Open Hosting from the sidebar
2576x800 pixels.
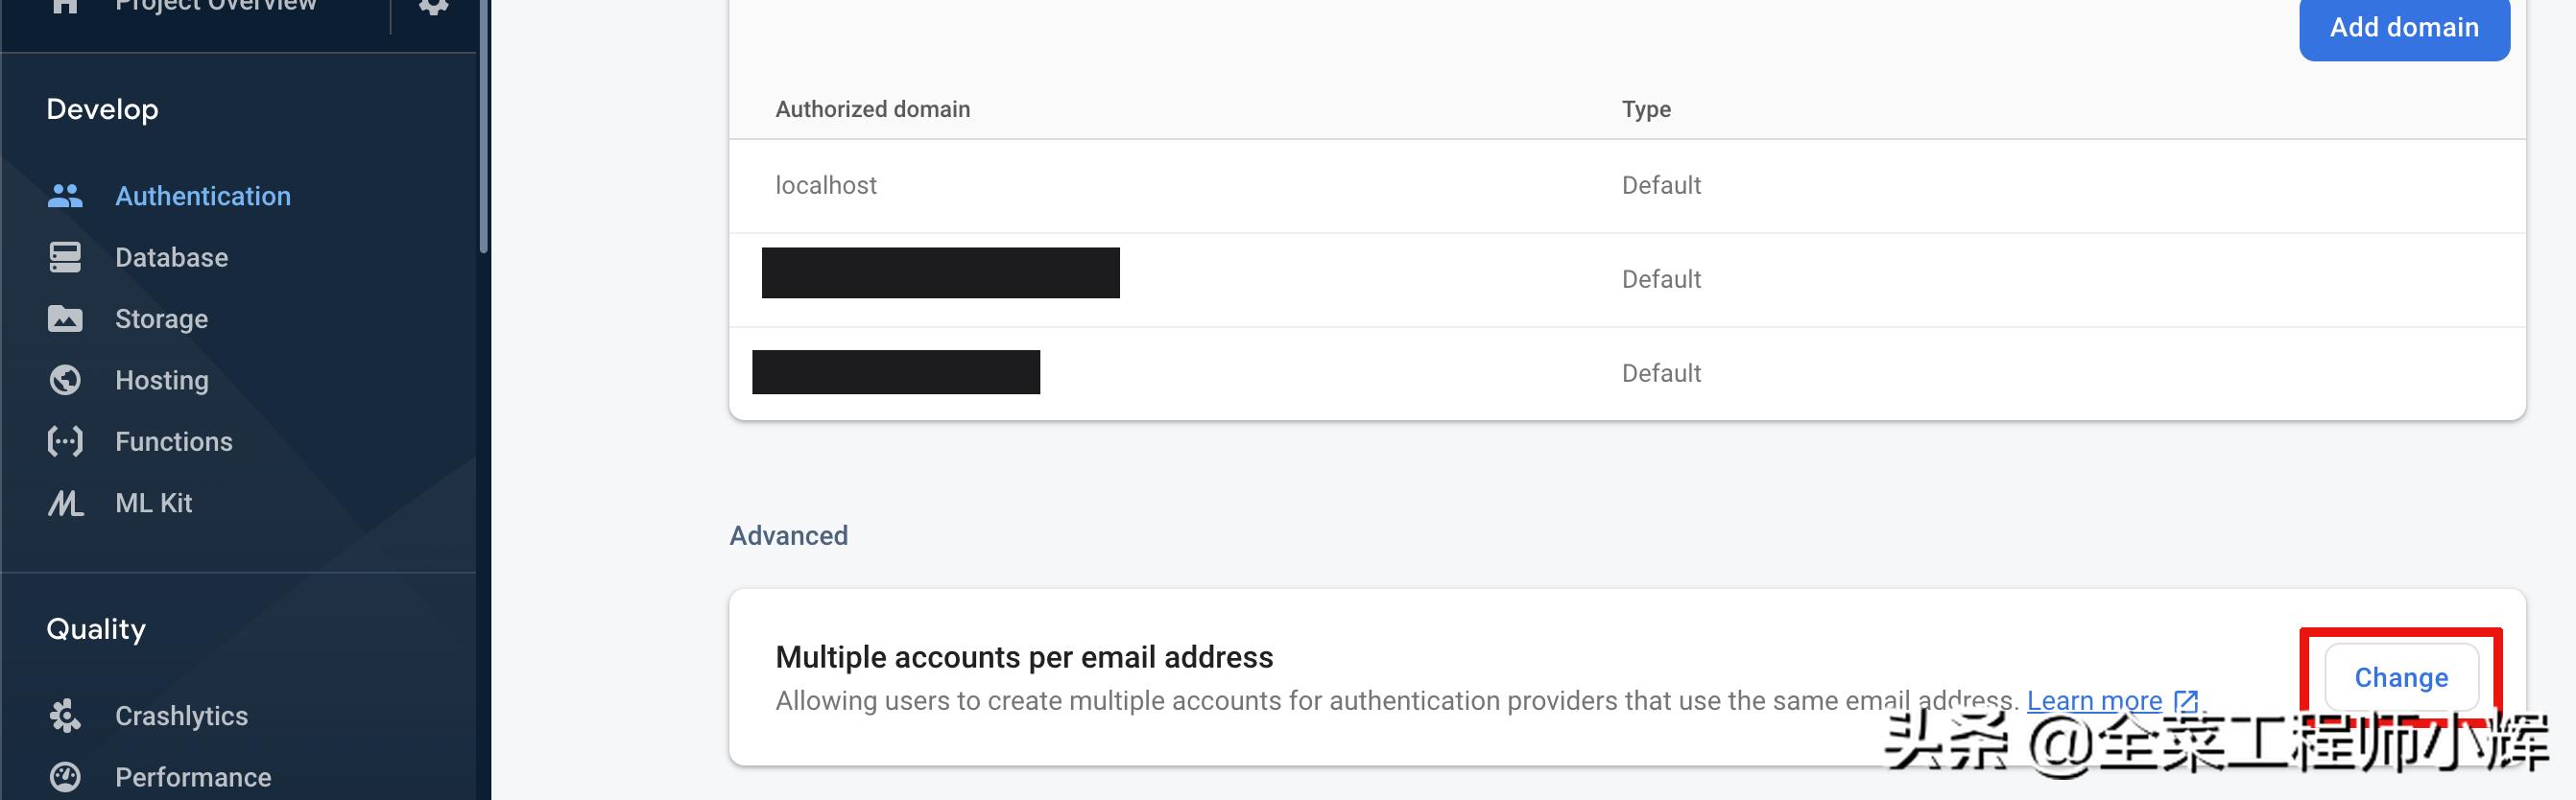point(162,380)
